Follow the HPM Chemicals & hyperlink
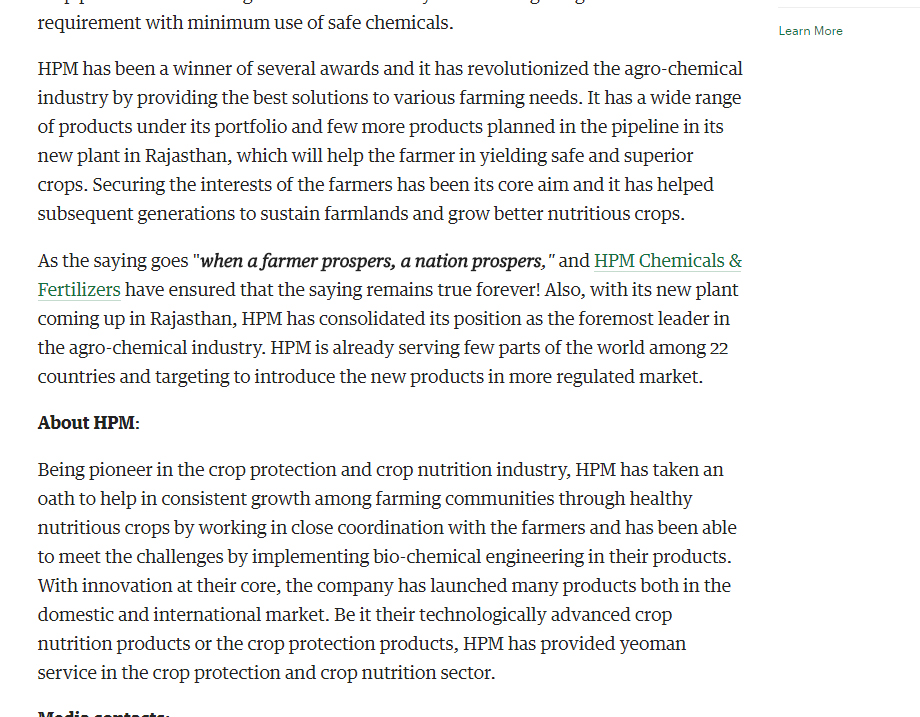 click(668, 261)
